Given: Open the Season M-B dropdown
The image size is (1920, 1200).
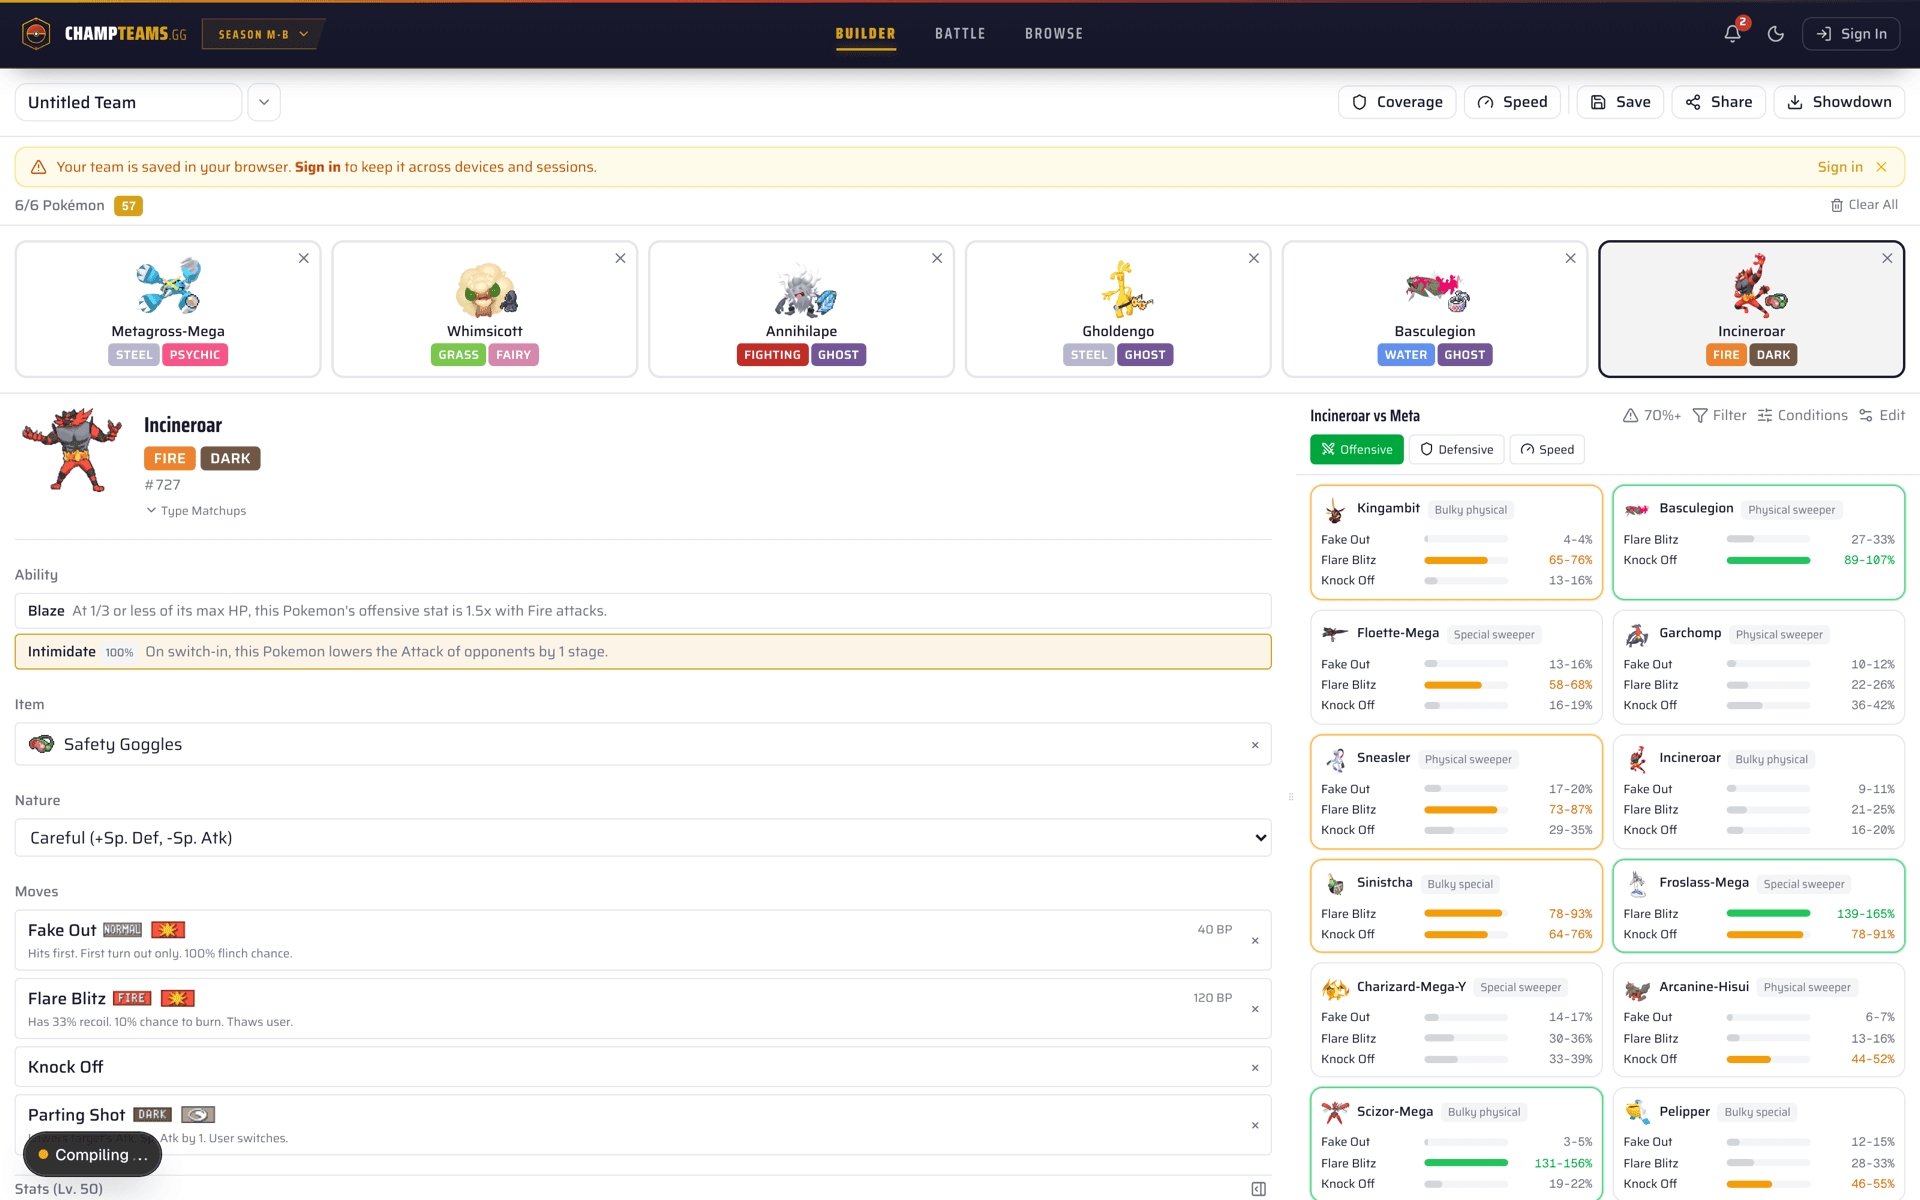Looking at the screenshot, I should click(x=263, y=34).
